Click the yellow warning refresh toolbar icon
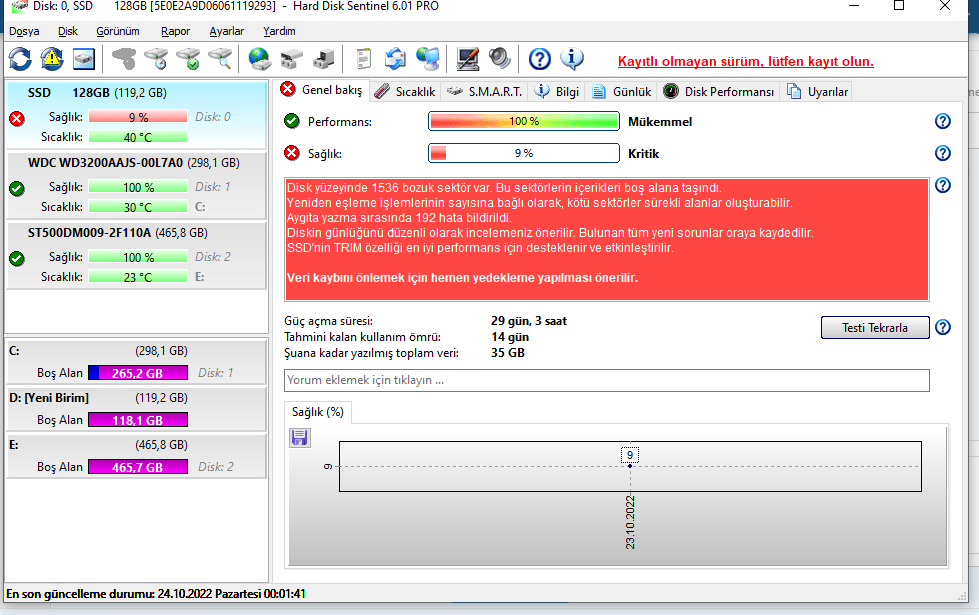The width and height of the screenshot is (979, 615). pyautogui.click(x=51, y=59)
